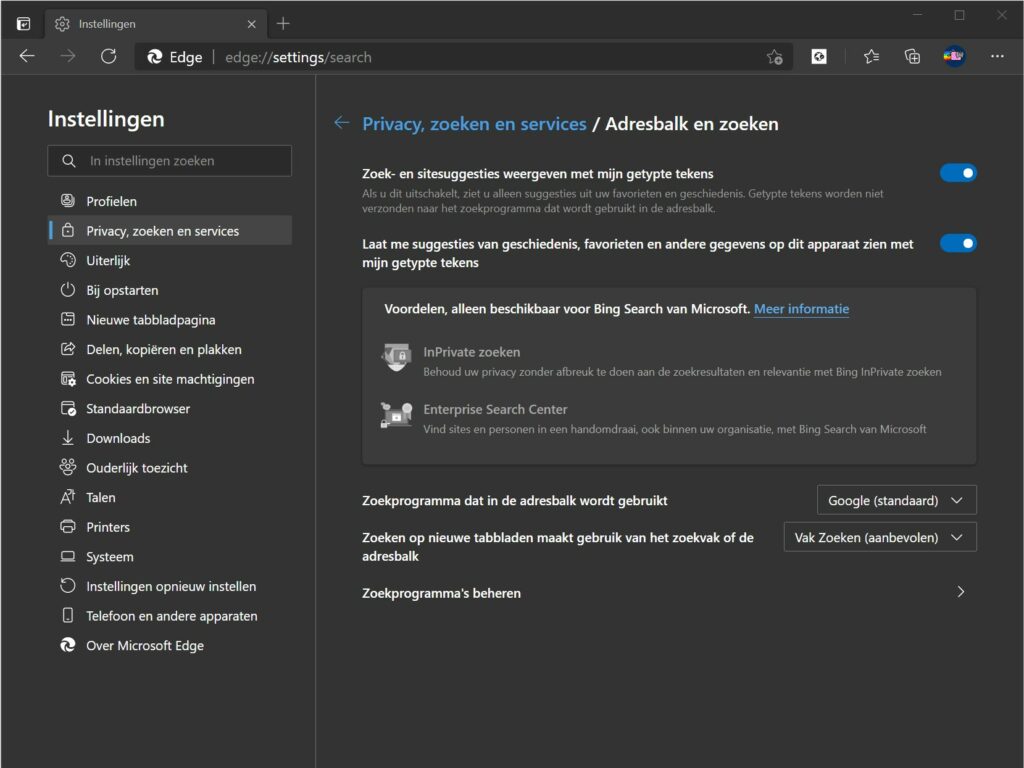Image resolution: width=1024 pixels, height=768 pixels.
Task: Click the extension icon beside address bar
Action: coord(819,57)
